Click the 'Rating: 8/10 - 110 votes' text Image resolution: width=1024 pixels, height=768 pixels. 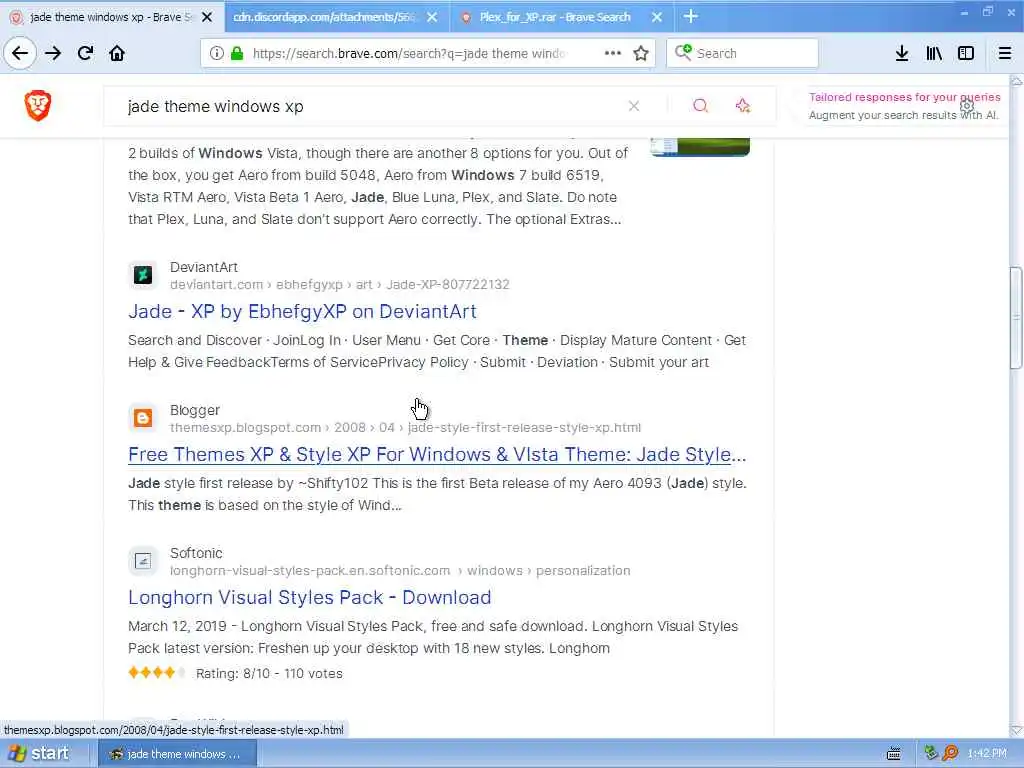pyautogui.click(x=269, y=673)
